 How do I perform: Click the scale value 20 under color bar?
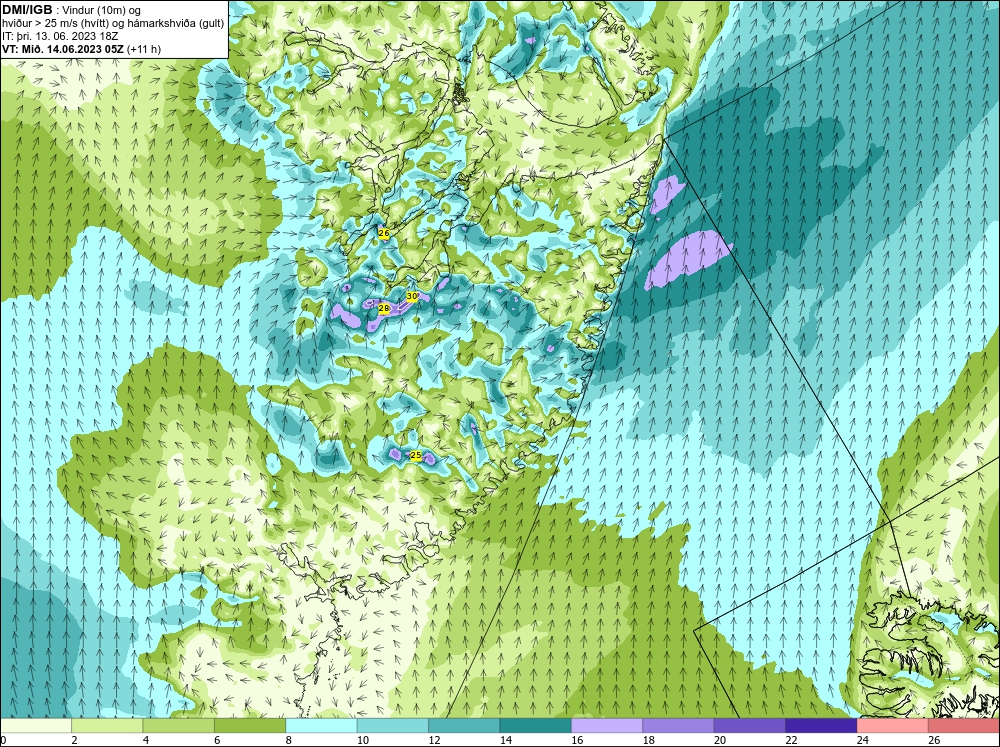pyautogui.click(x=719, y=740)
